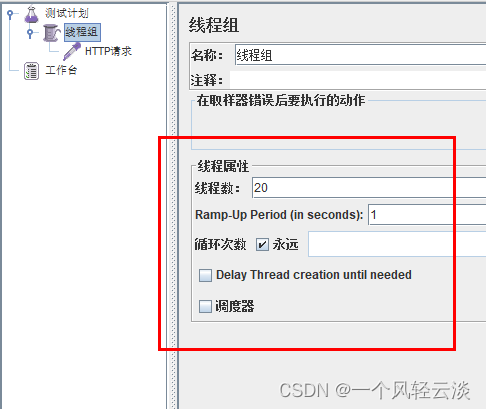This screenshot has height=409, width=486.
Task: Click the loop count input field
Action: coord(397,244)
